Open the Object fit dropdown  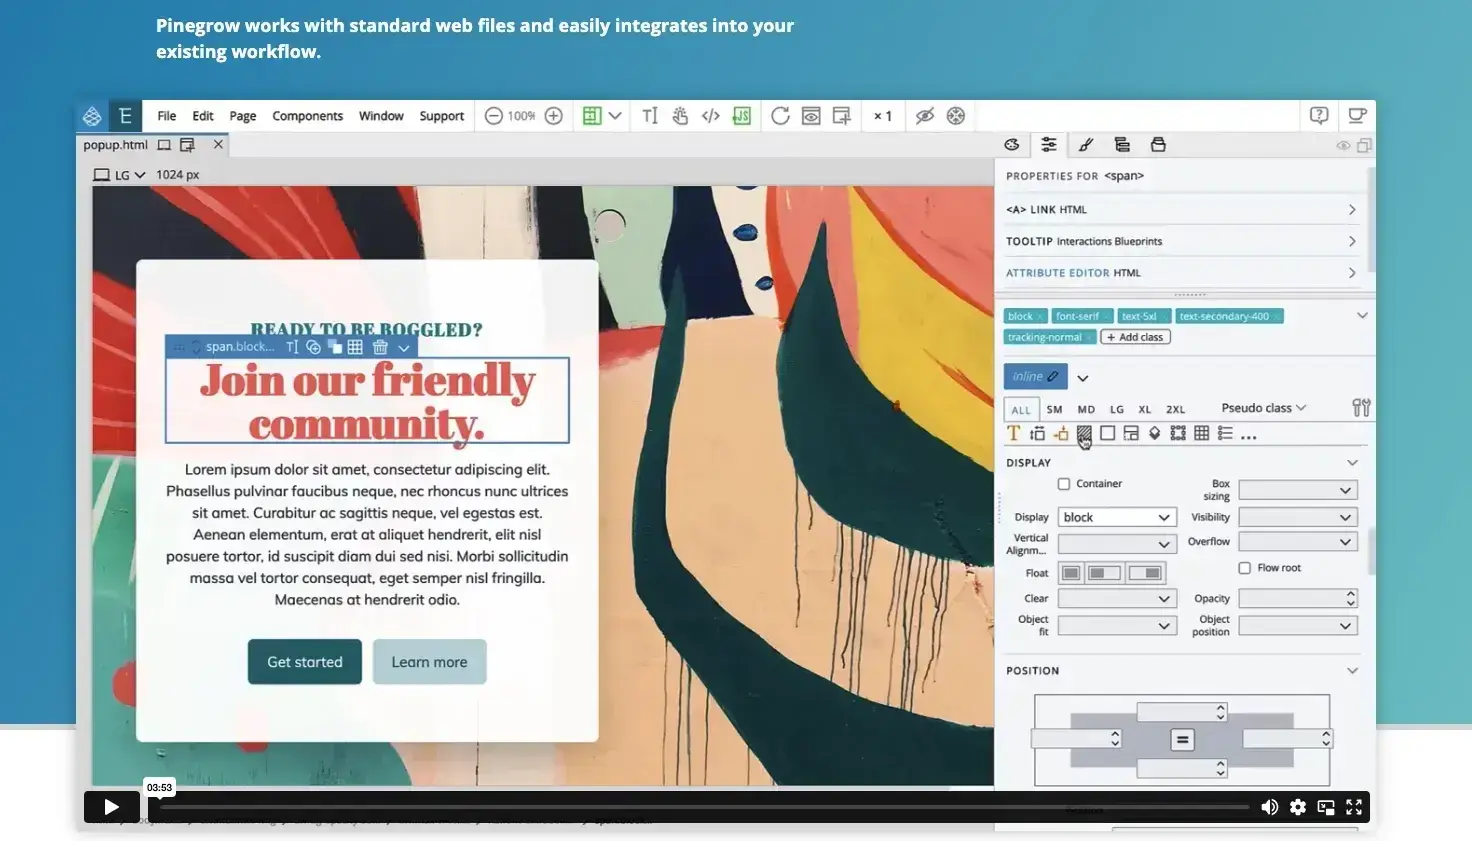(1117, 625)
